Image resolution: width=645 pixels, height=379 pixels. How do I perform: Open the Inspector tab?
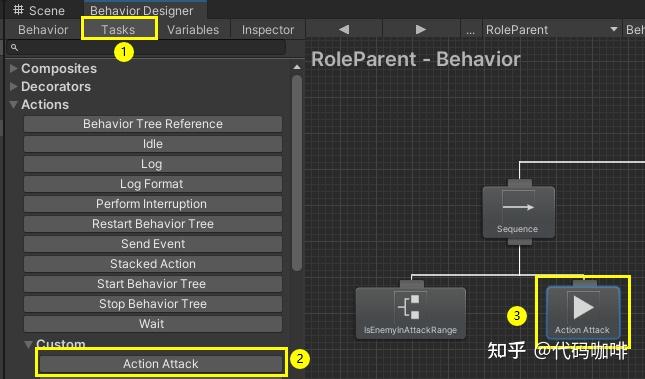[268, 30]
